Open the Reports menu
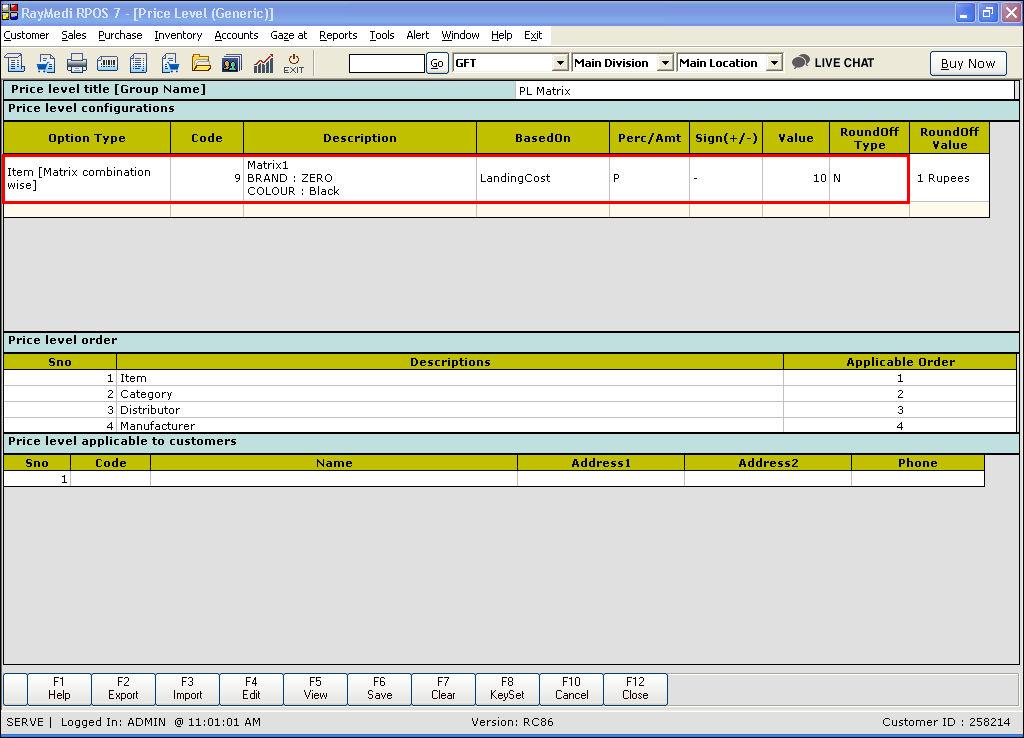The height and width of the screenshot is (738, 1024). point(338,35)
